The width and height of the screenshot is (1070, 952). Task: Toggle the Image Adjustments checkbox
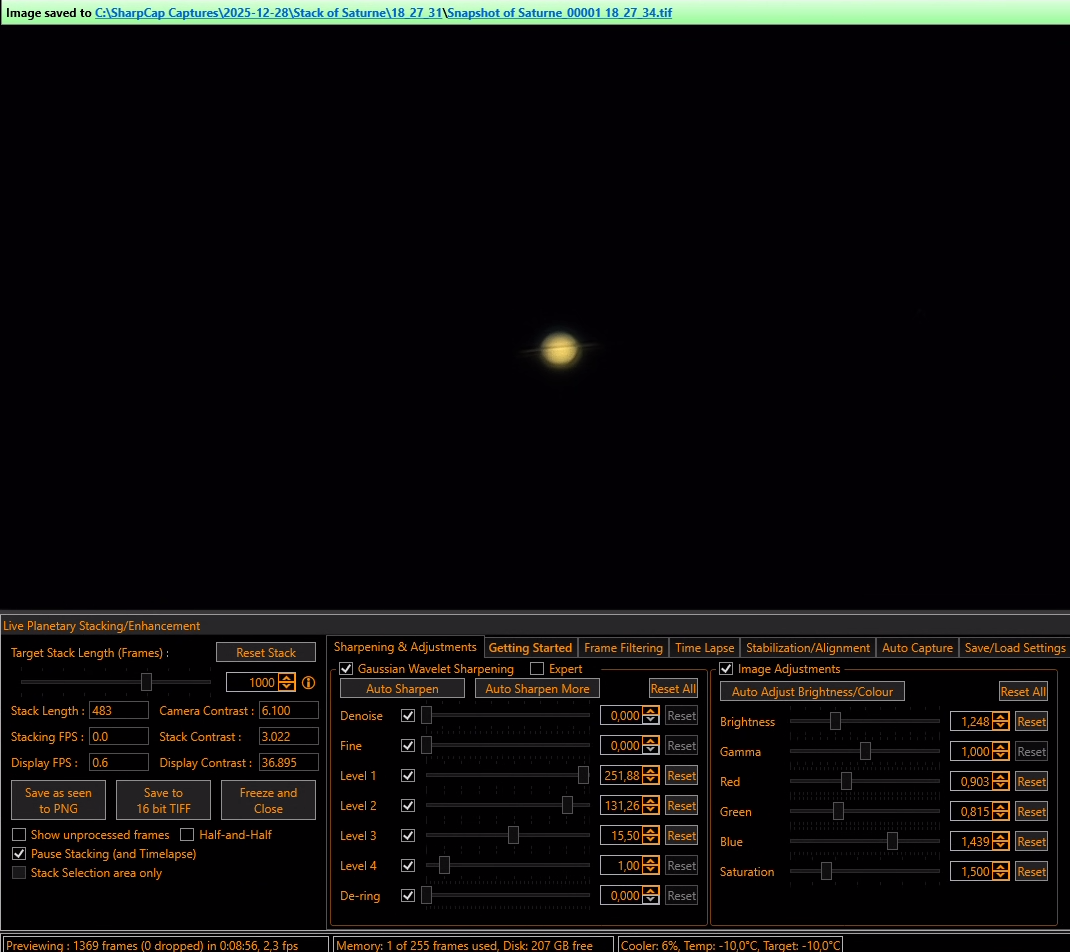tap(726, 669)
